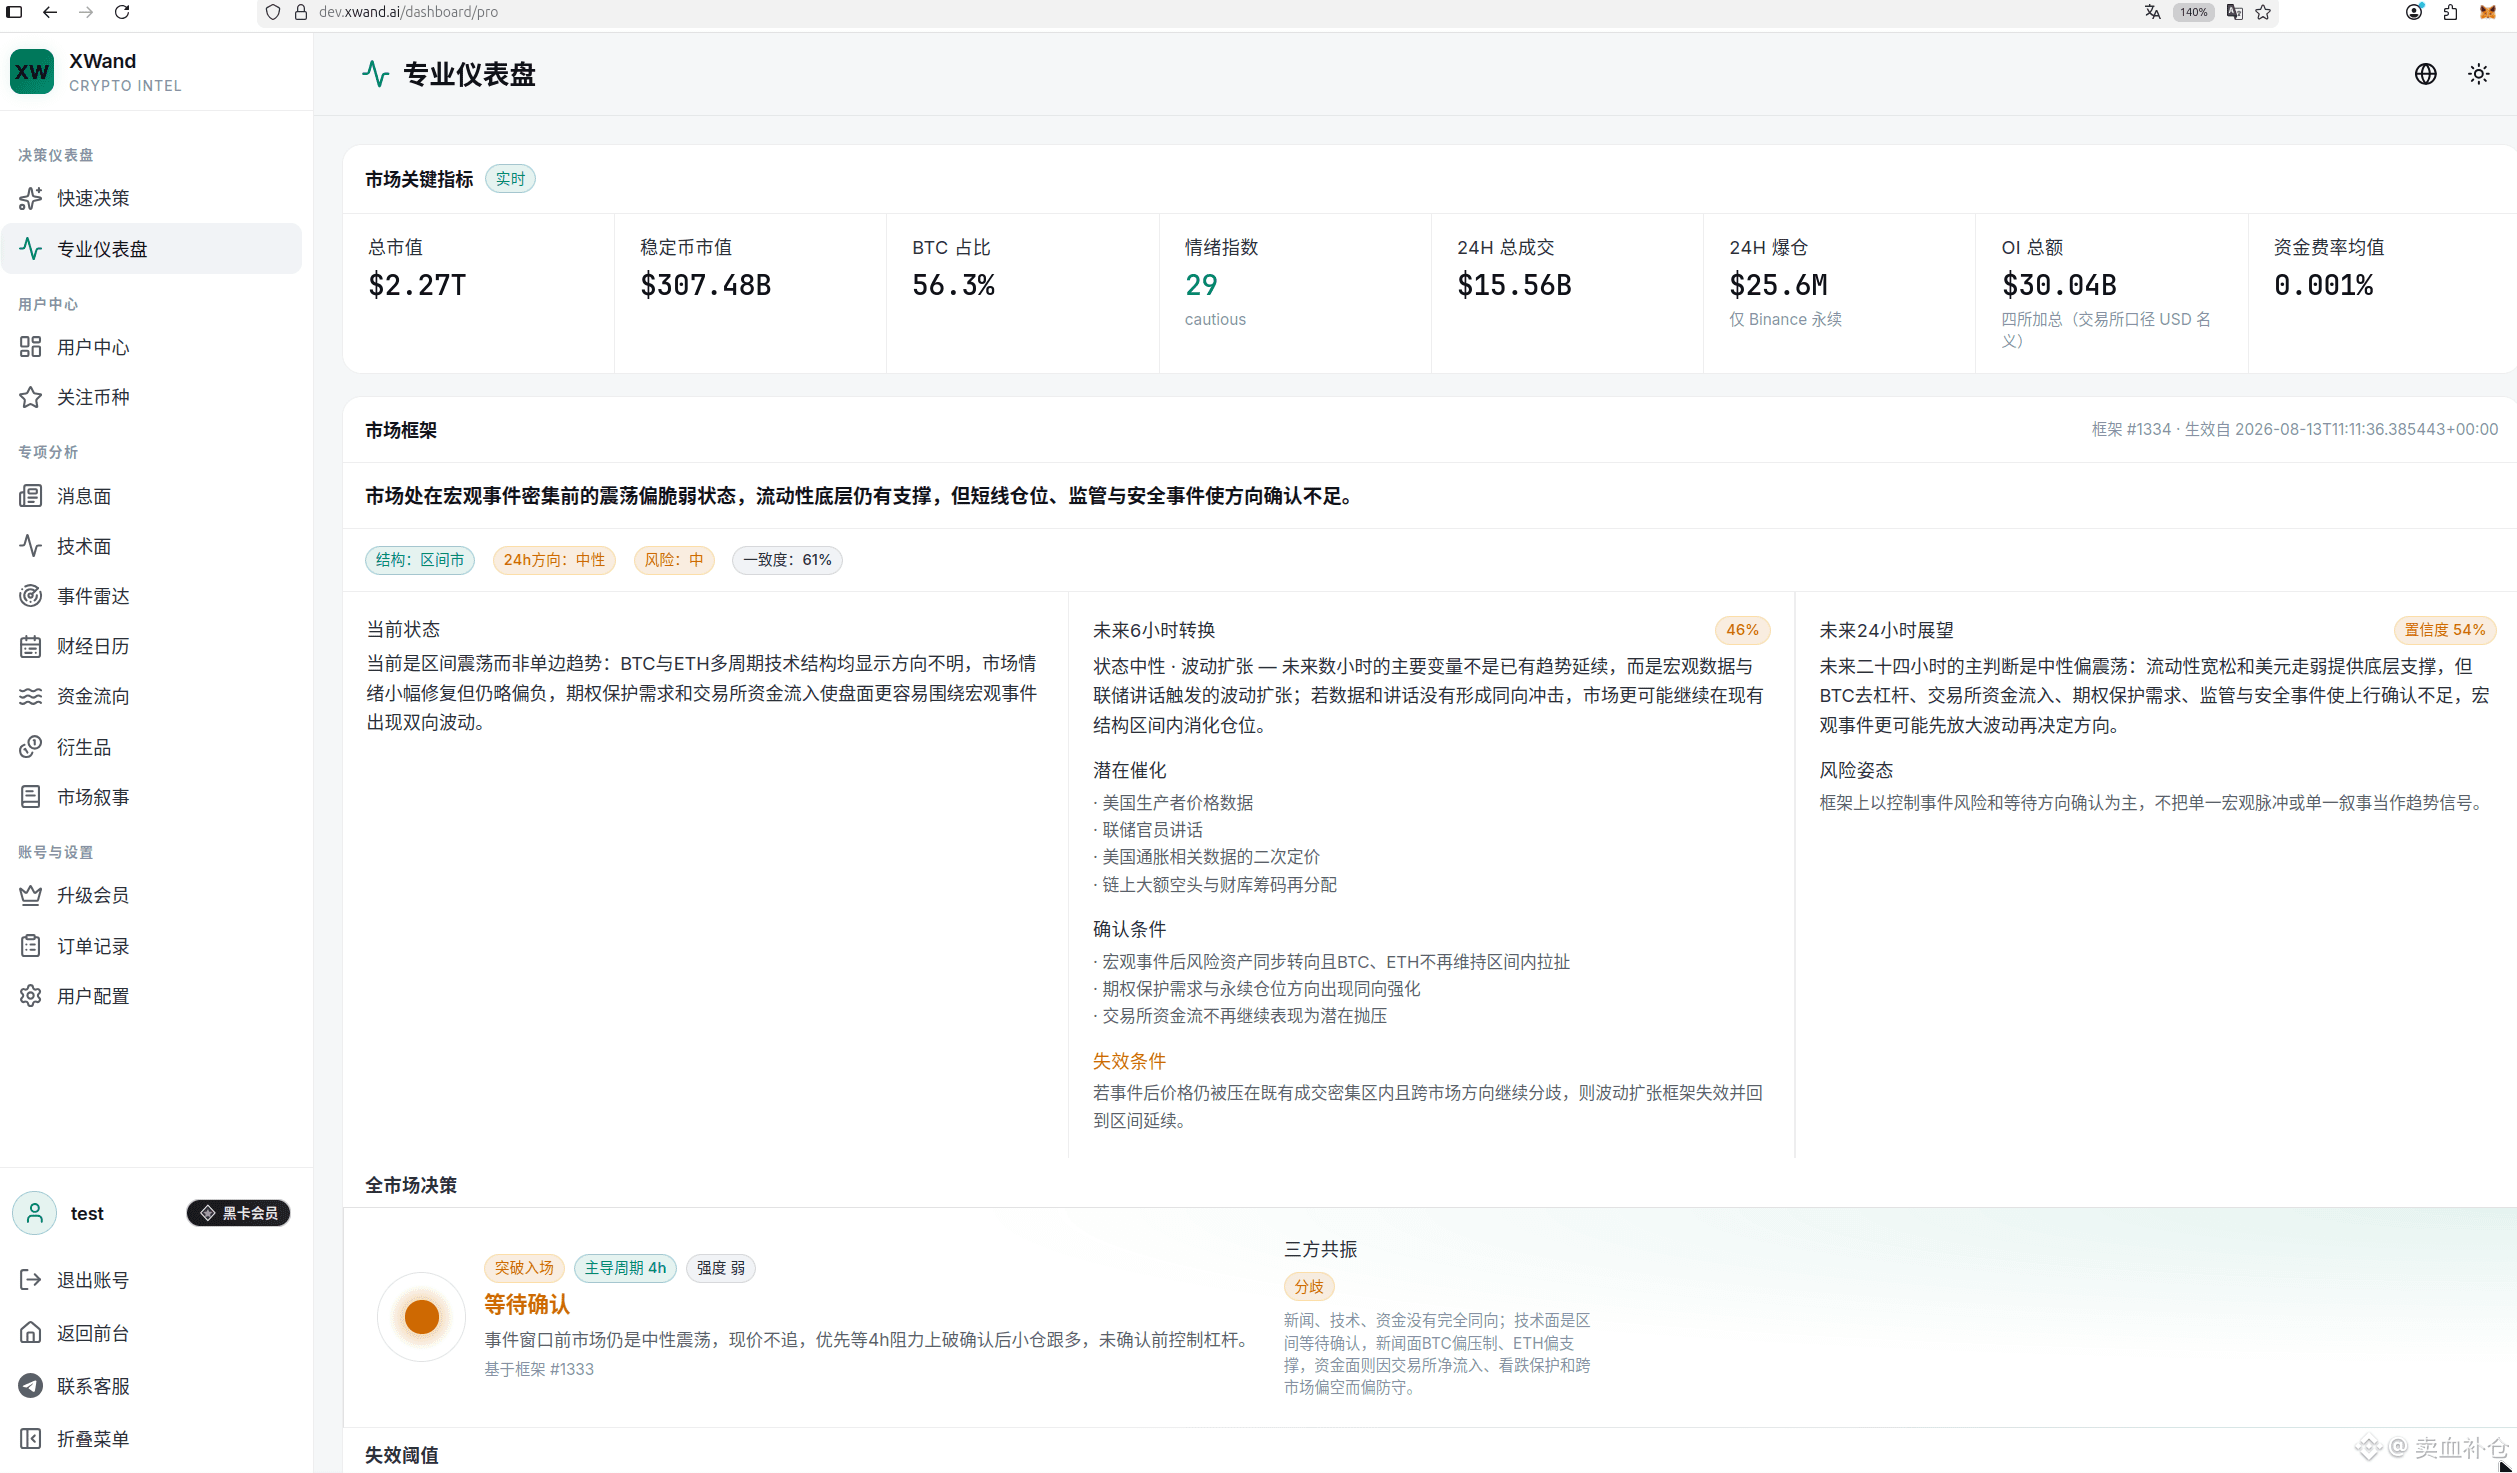Click the 专业仪表盘 pulse icon in sidebar

coord(31,249)
